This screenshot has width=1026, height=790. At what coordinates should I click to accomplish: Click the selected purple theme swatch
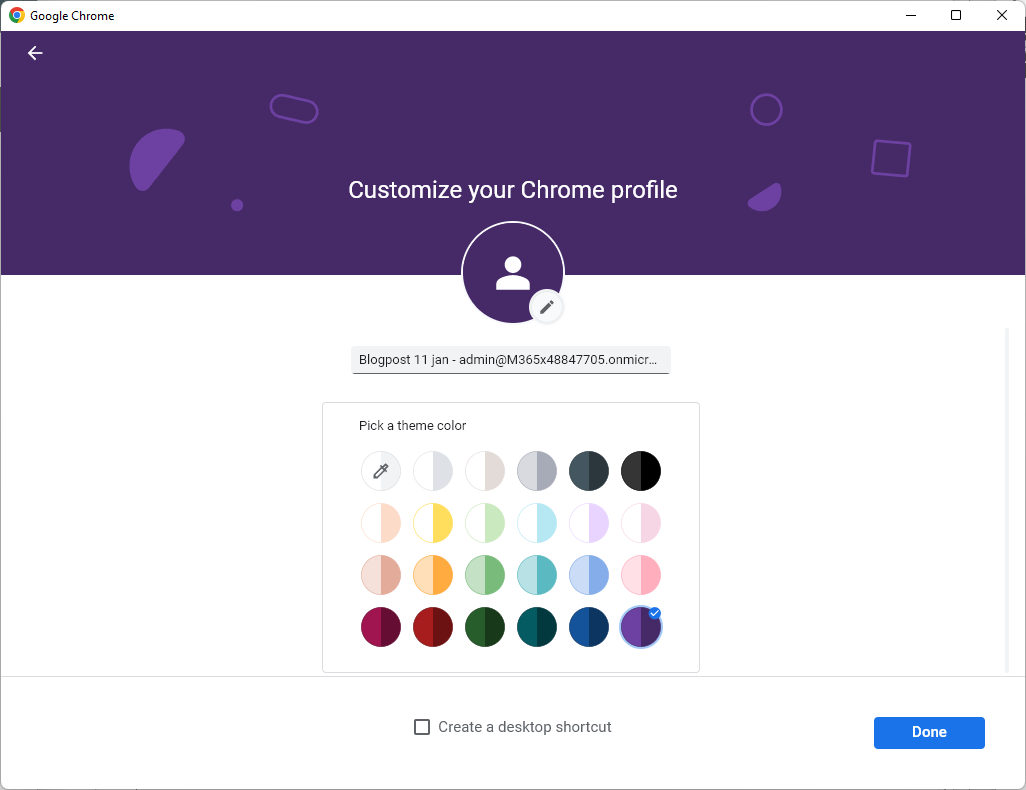coord(641,627)
